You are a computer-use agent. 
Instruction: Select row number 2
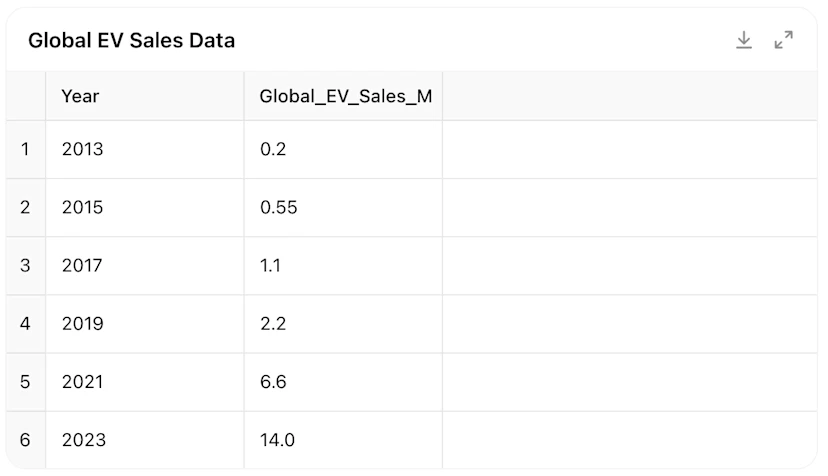pos(26,208)
